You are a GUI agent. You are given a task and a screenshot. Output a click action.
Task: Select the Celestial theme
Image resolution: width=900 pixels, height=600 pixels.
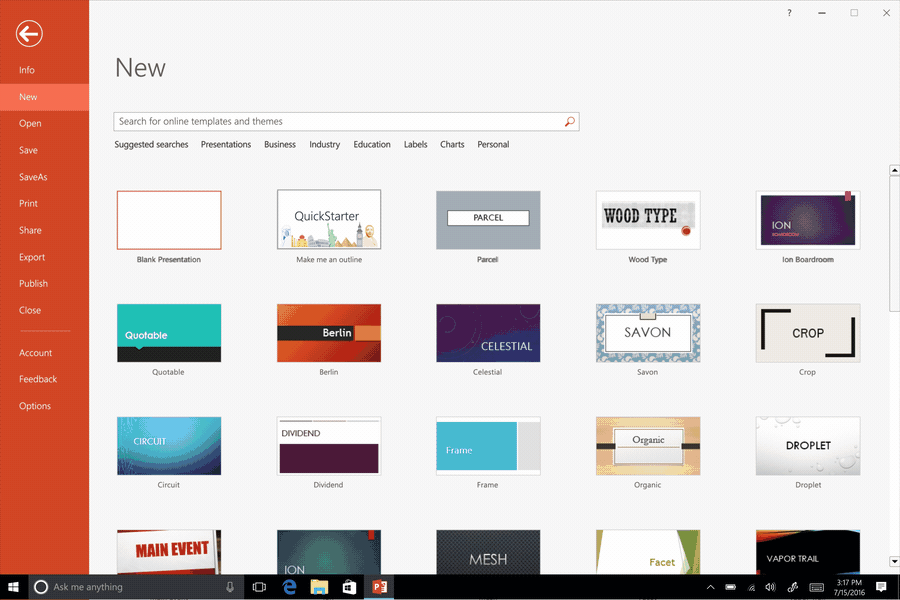(488, 333)
